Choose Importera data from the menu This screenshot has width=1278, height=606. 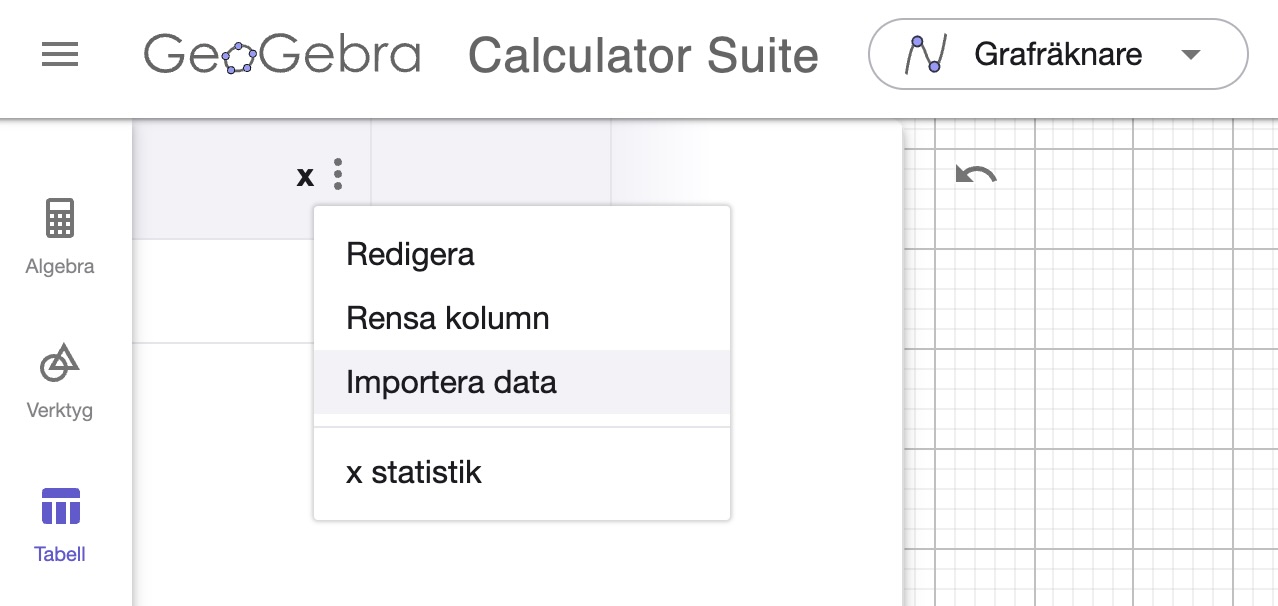(450, 381)
